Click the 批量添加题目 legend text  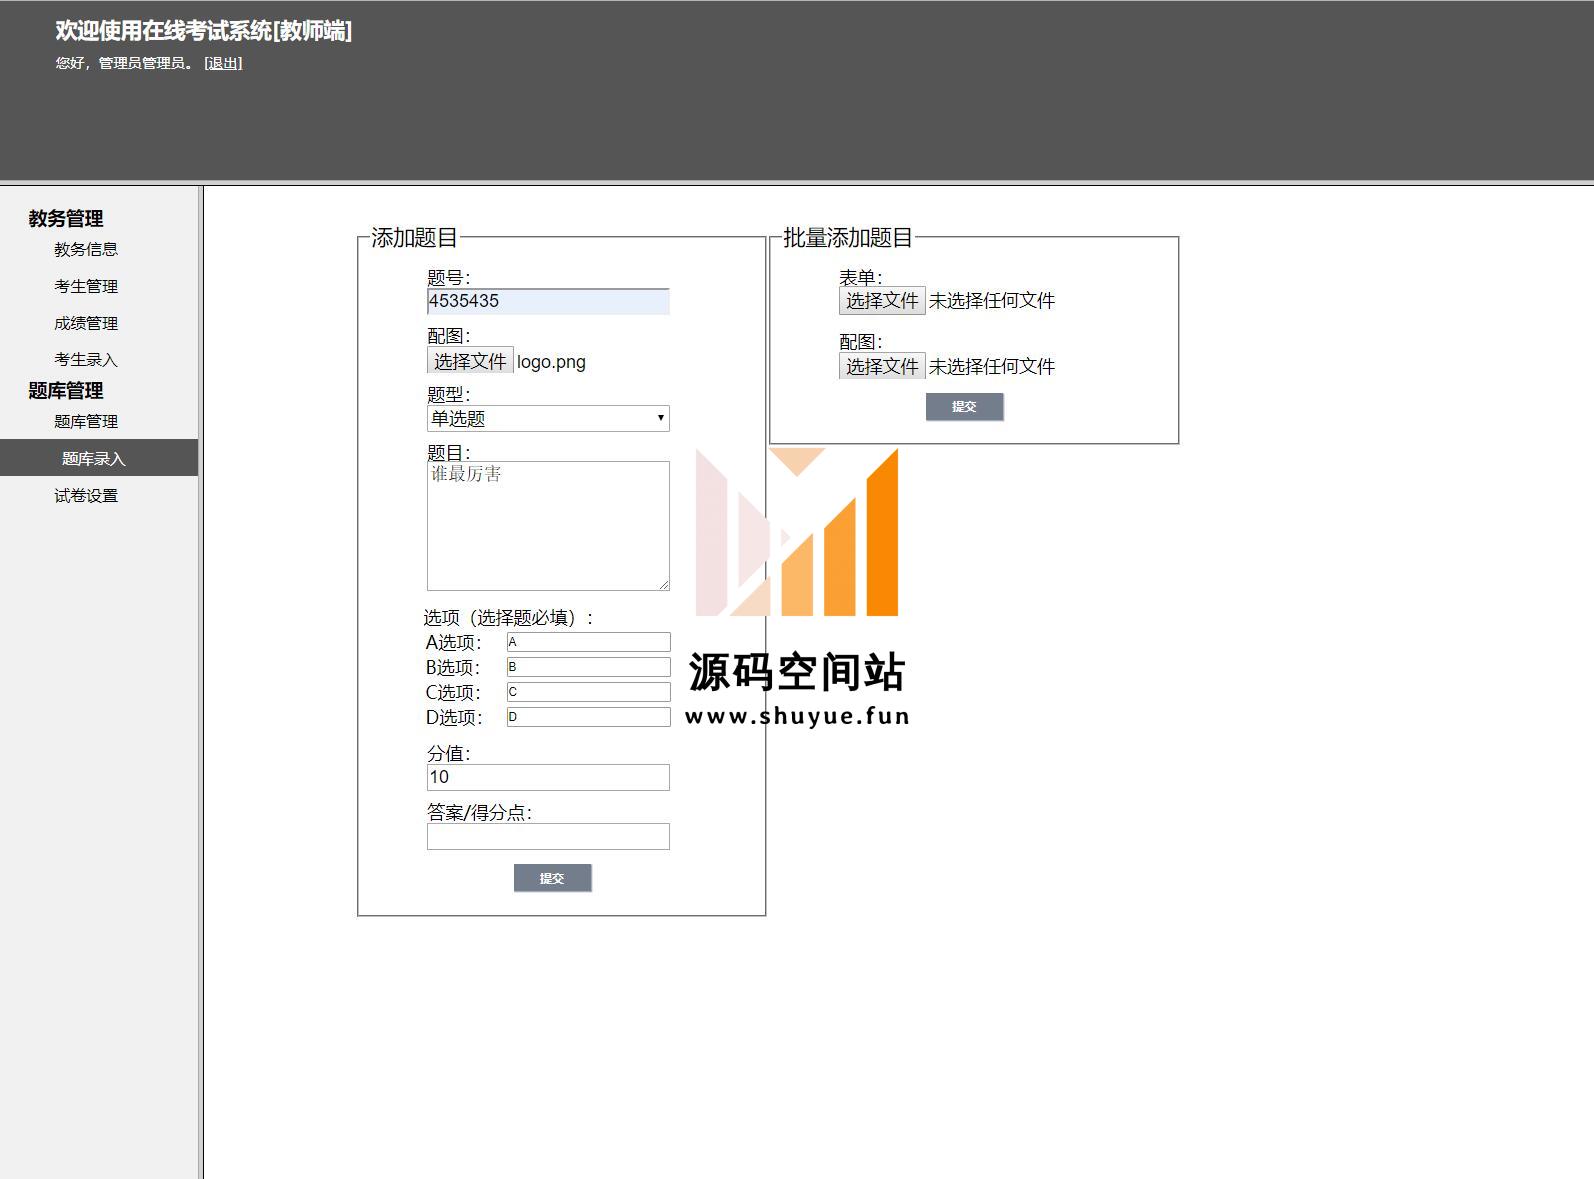[848, 238]
